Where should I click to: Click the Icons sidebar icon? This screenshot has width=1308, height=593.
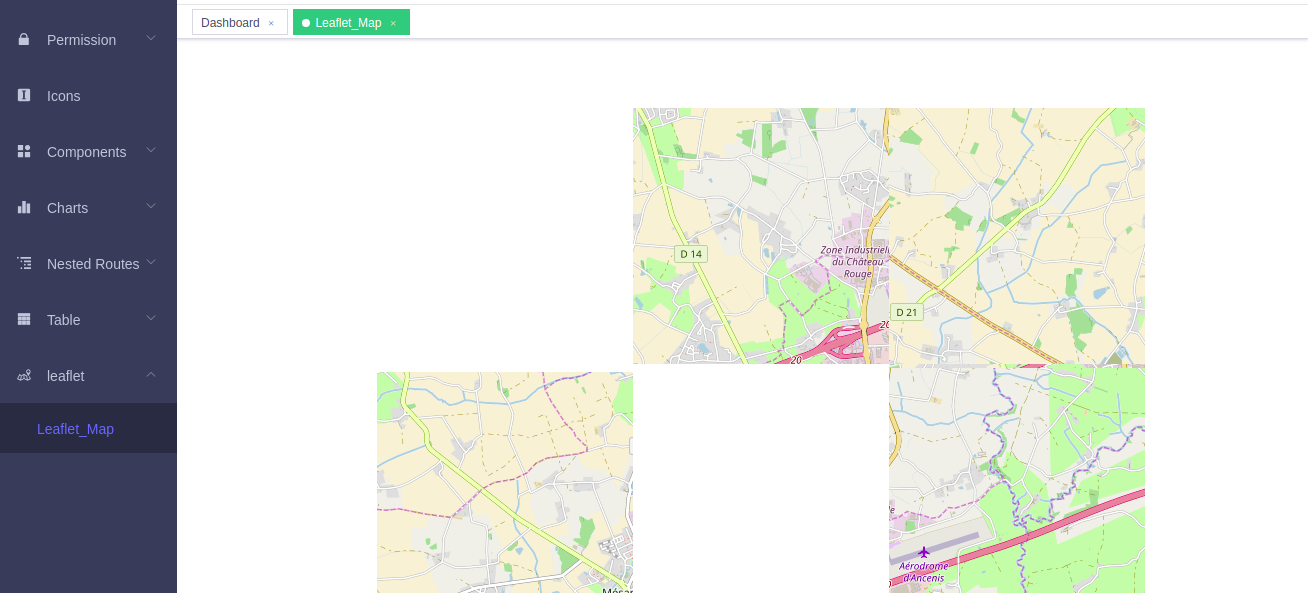(x=22, y=95)
